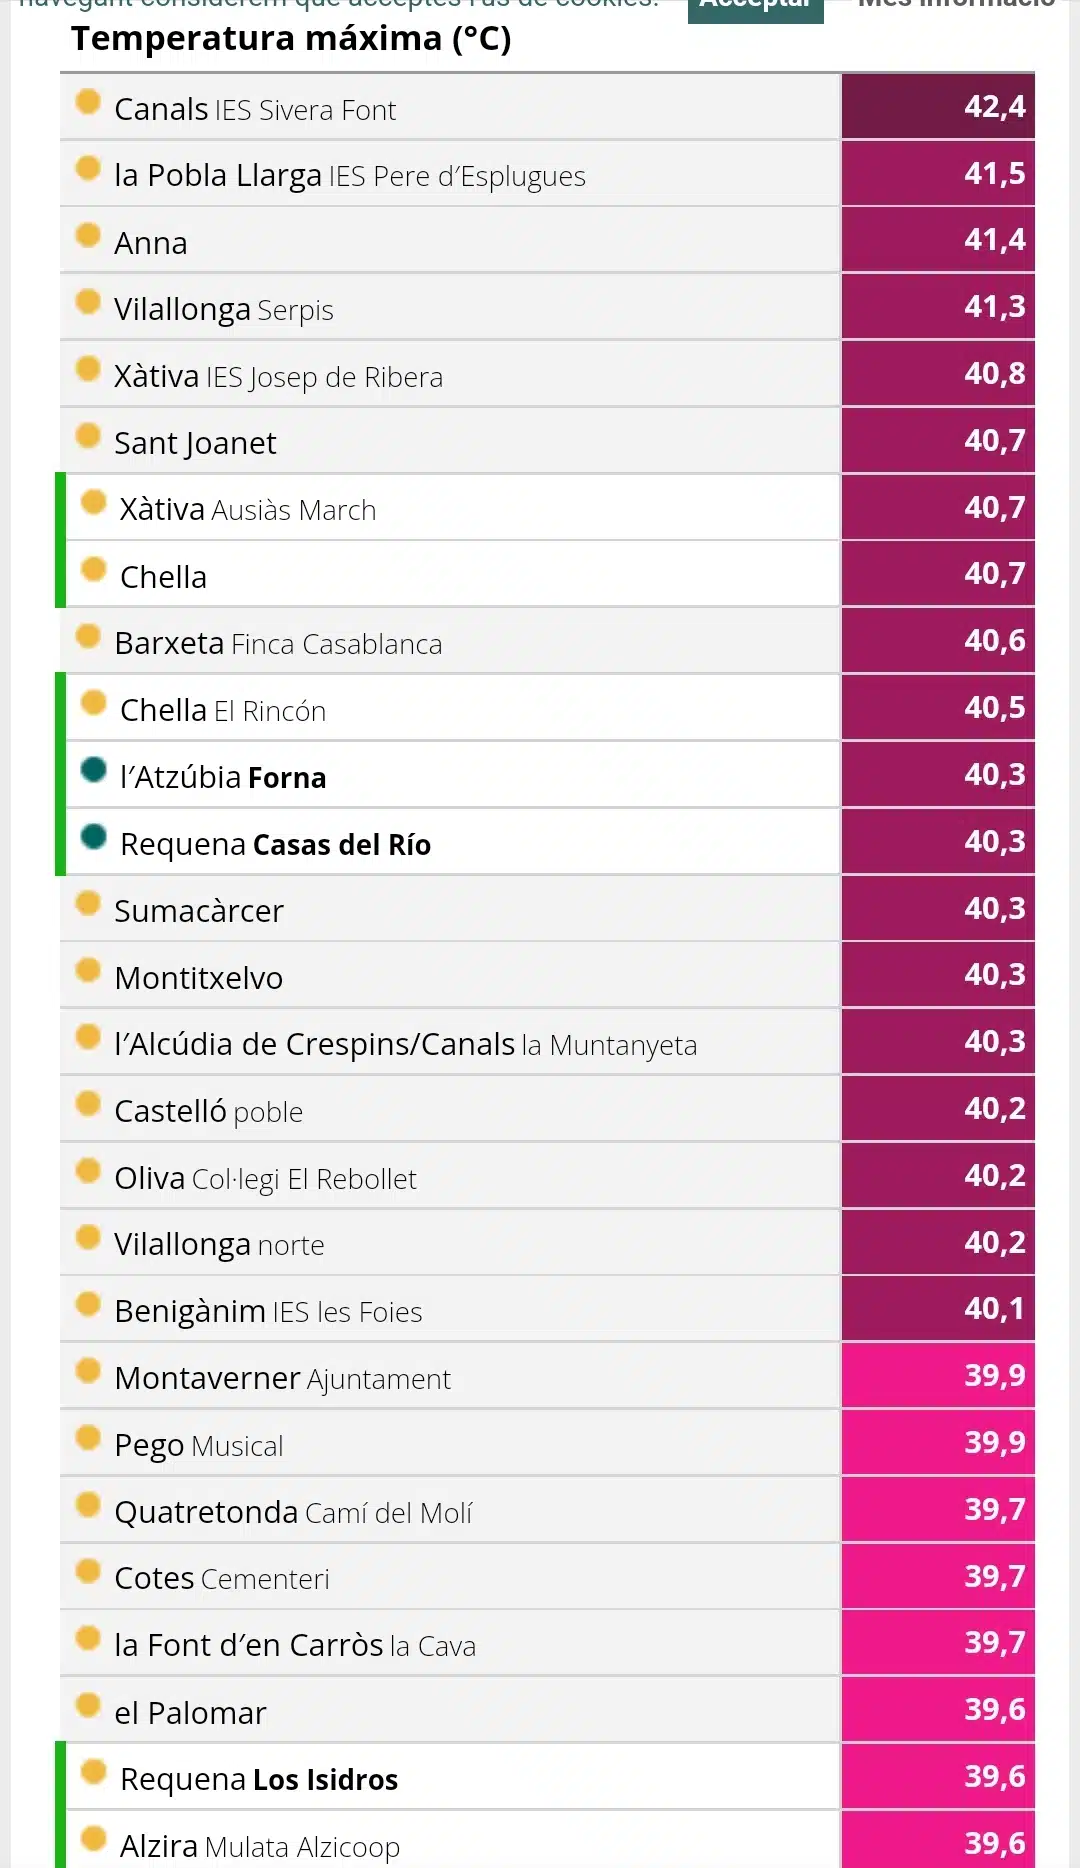
Task: Click the yellow dot beside Pego Musical
Action: coord(88,1437)
